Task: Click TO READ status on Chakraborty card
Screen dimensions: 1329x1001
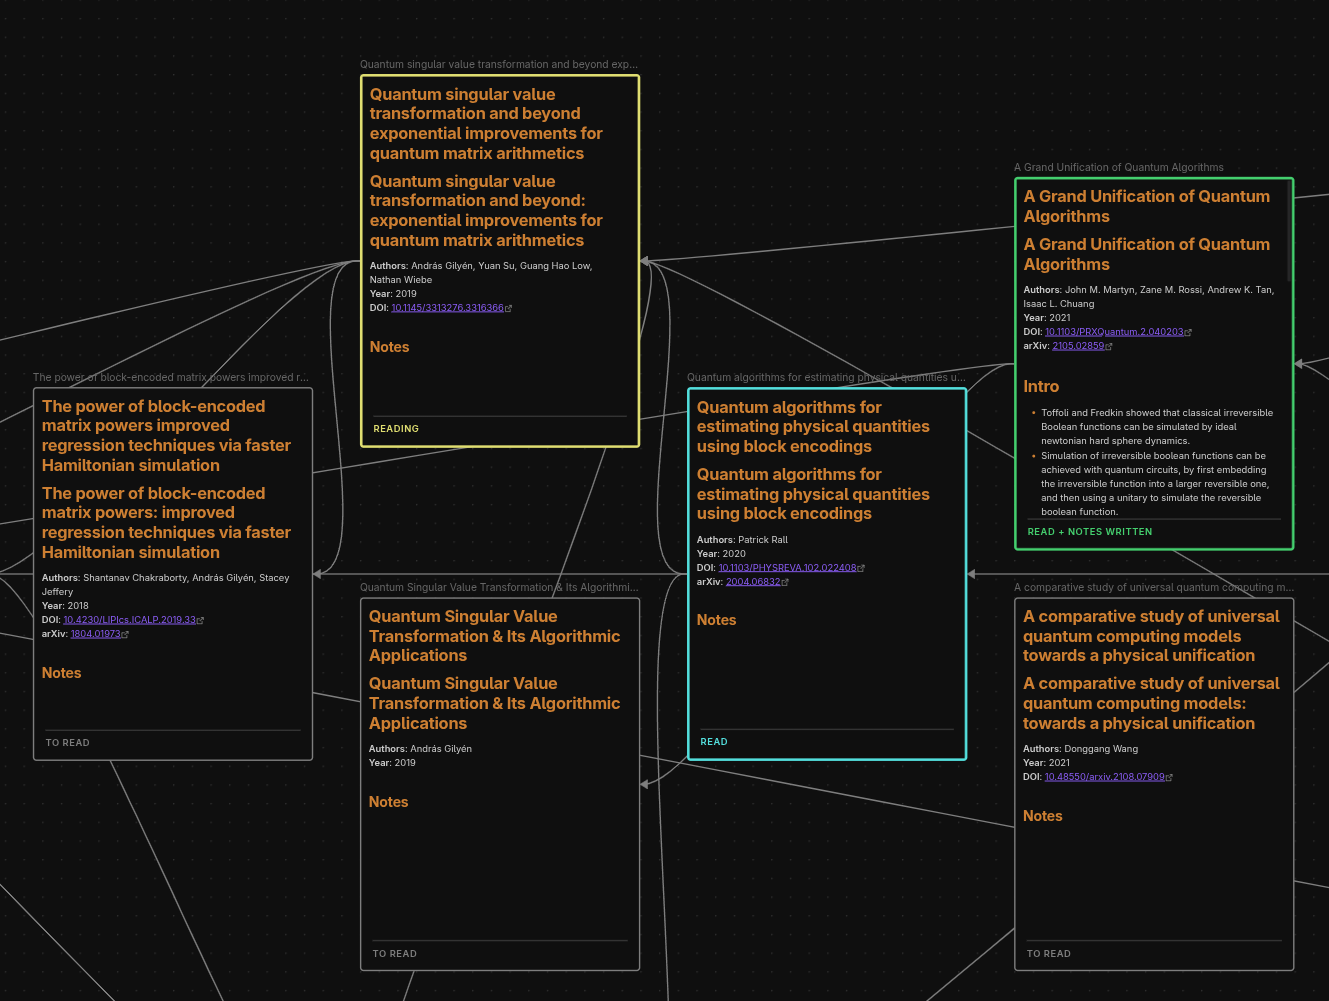Action: (x=68, y=743)
